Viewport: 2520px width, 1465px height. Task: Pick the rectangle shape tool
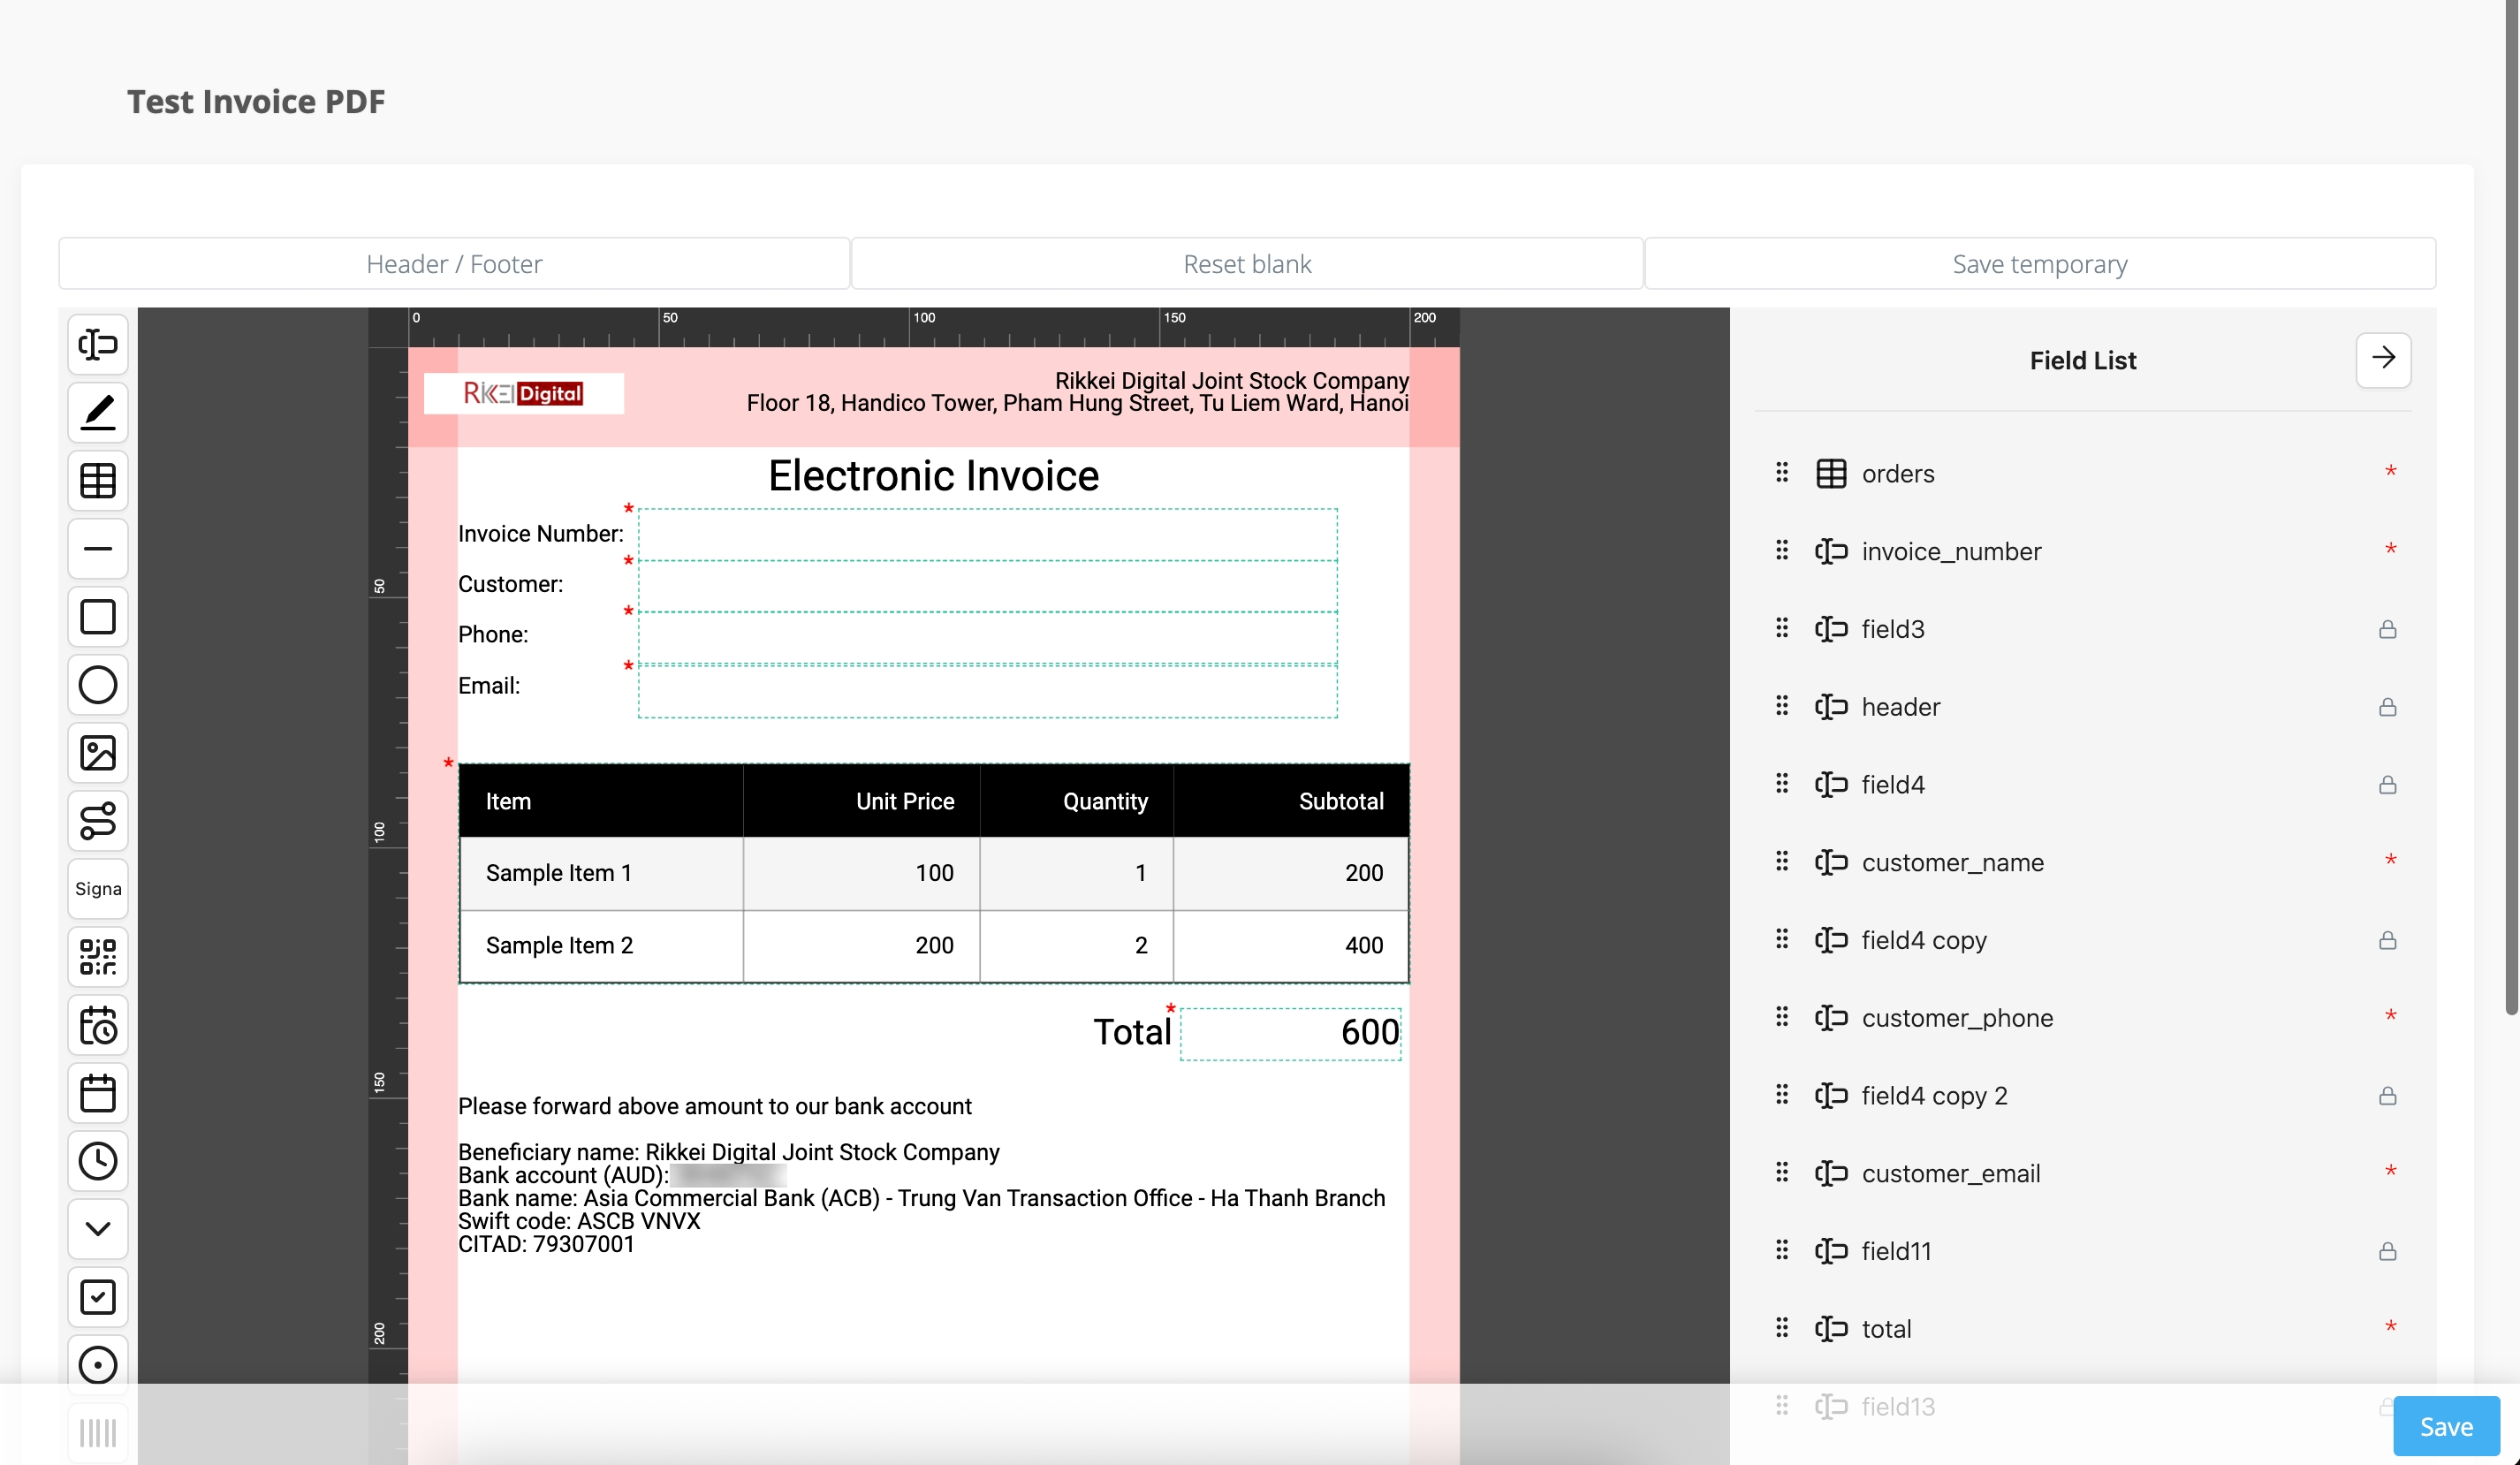[98, 617]
